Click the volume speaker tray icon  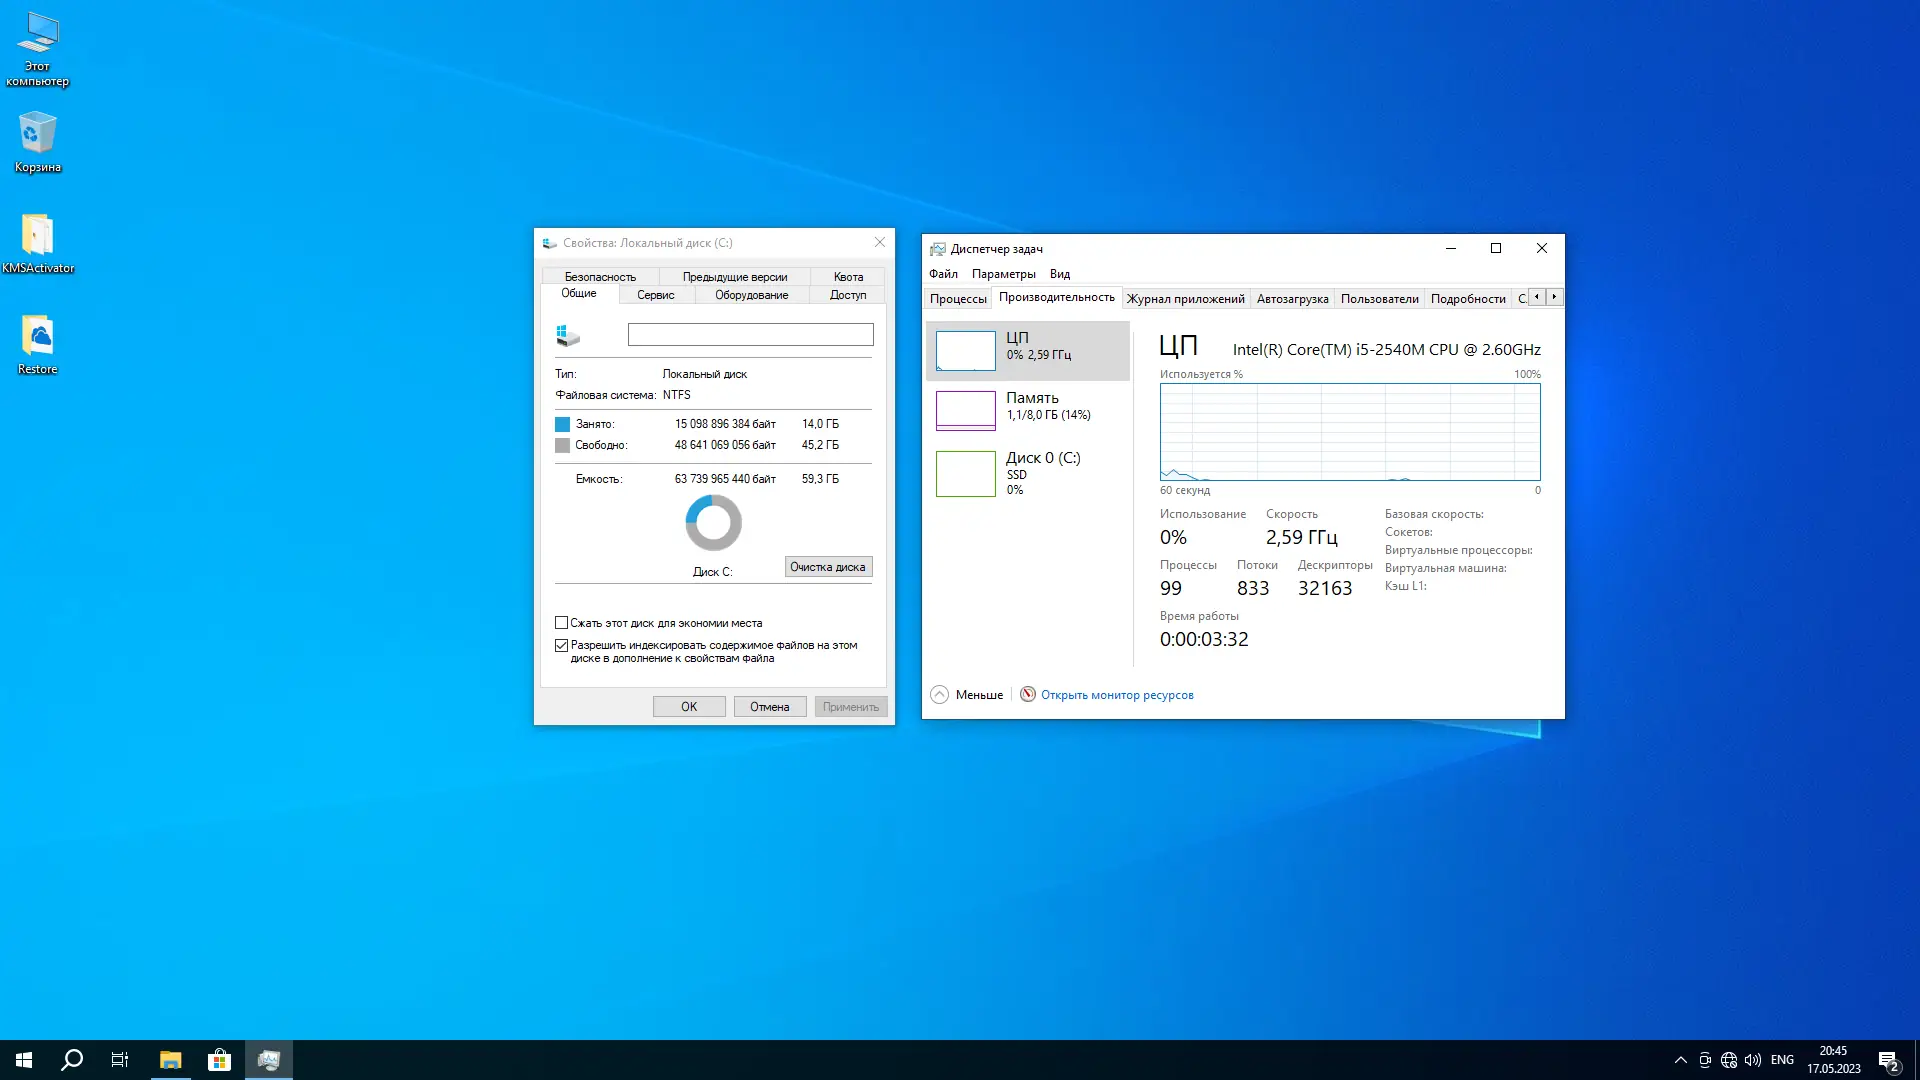[x=1753, y=1060]
